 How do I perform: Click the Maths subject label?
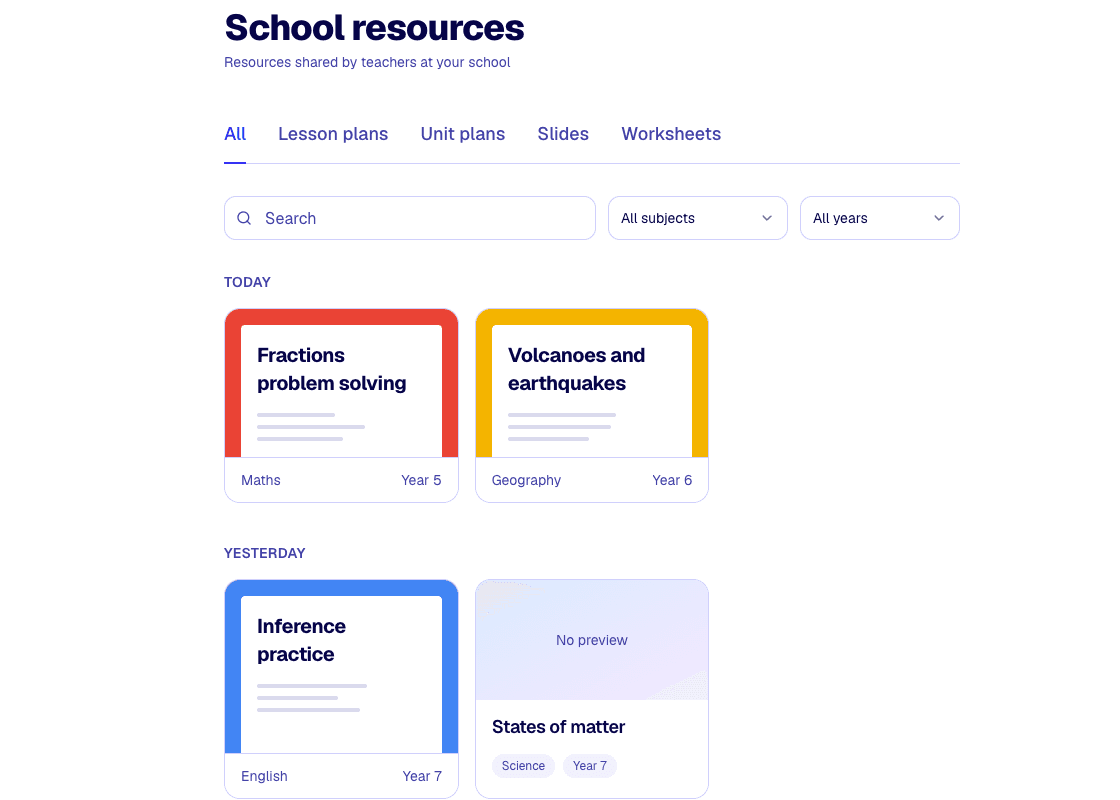point(261,480)
